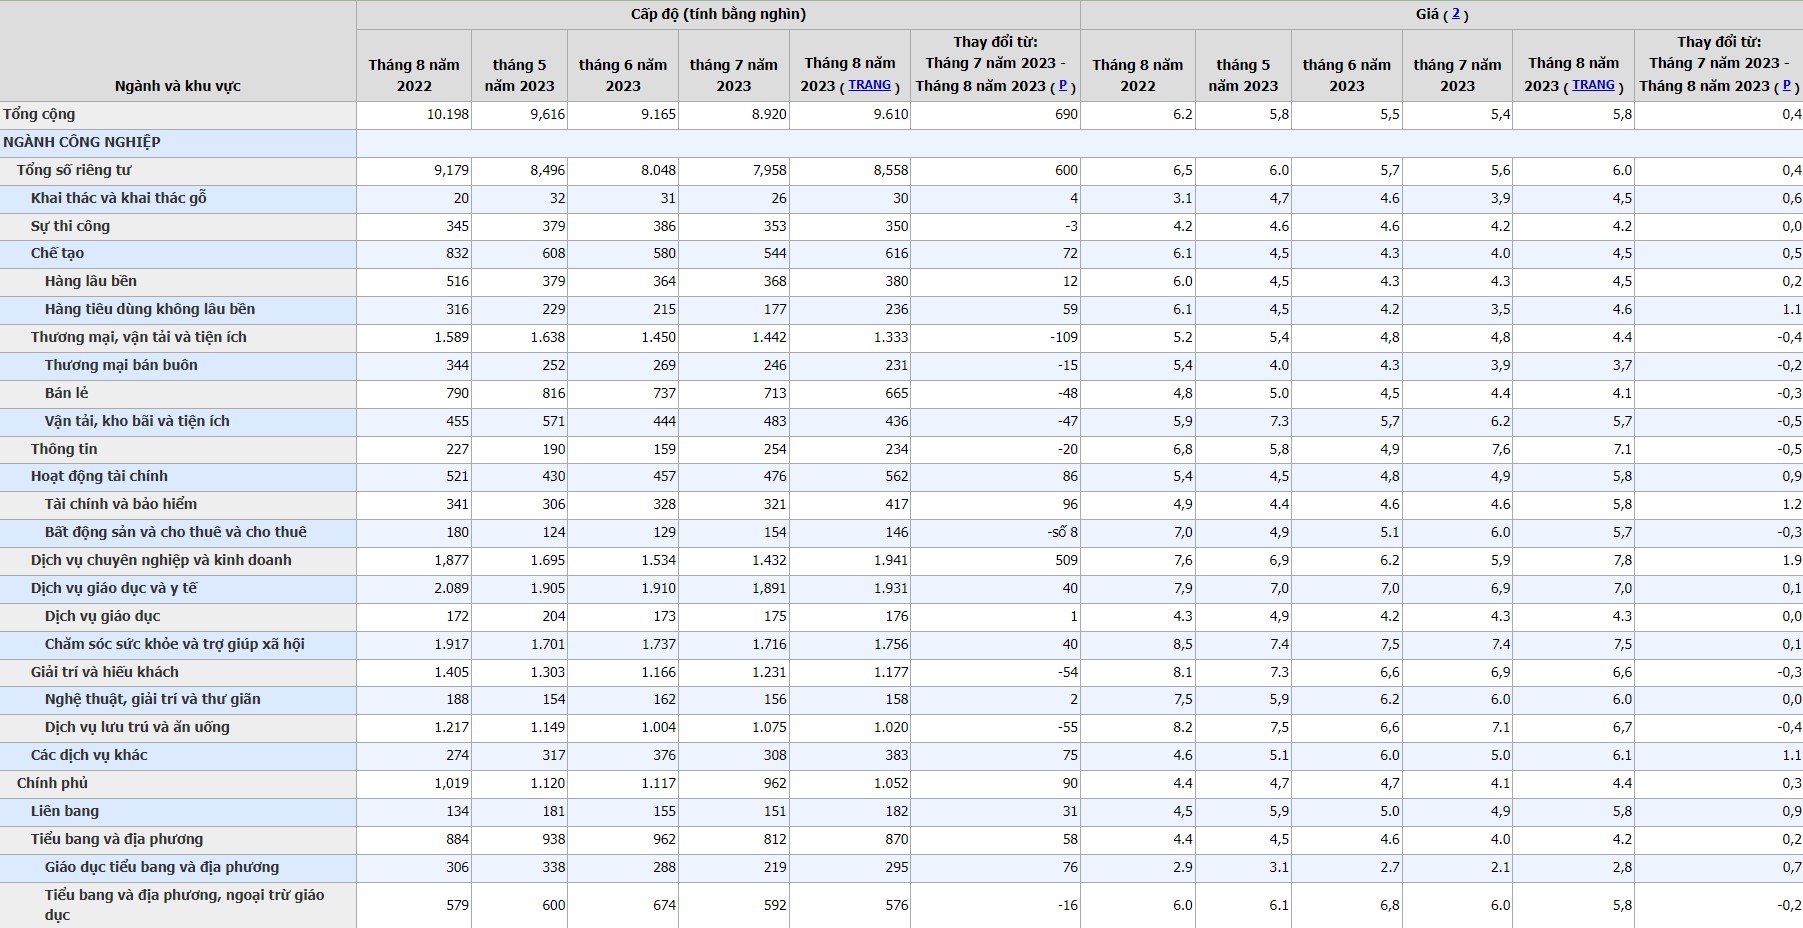Select the Chính phủ row label
1803x928 pixels.
pyautogui.click(x=52, y=783)
